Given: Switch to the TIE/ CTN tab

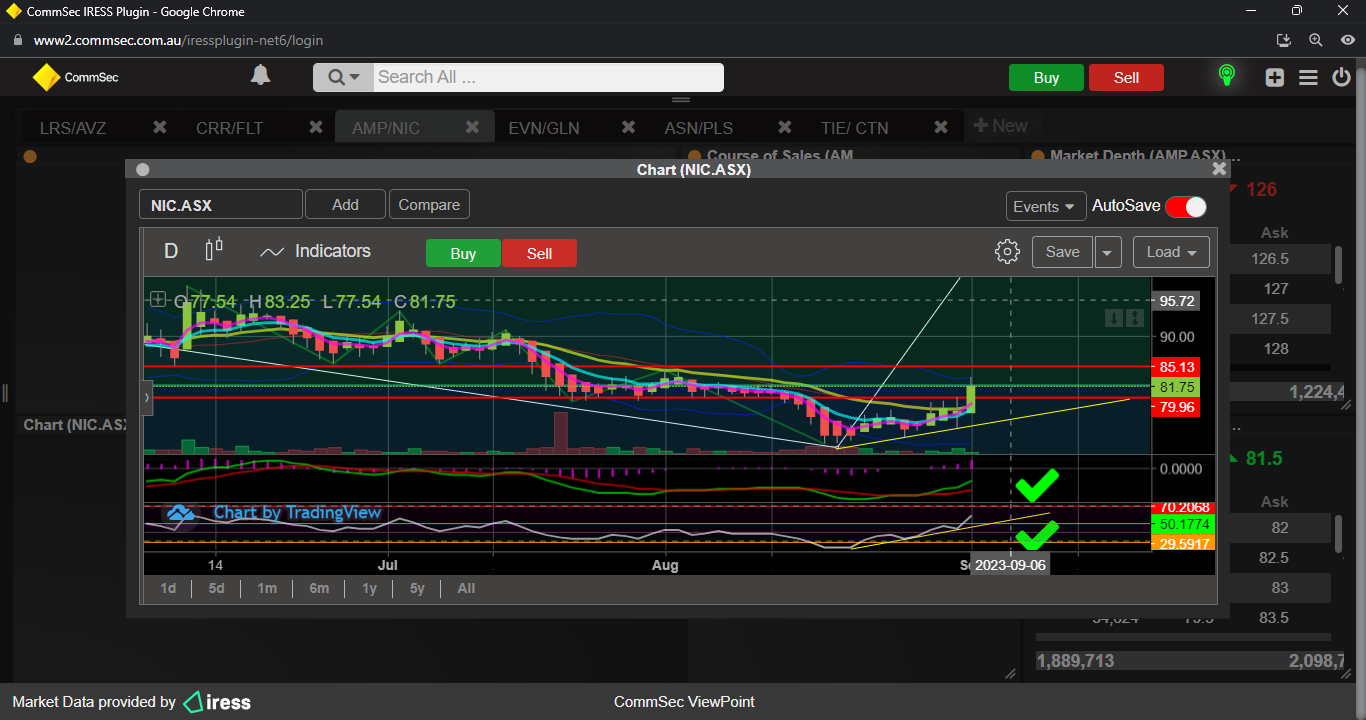Looking at the screenshot, I should (x=855, y=128).
